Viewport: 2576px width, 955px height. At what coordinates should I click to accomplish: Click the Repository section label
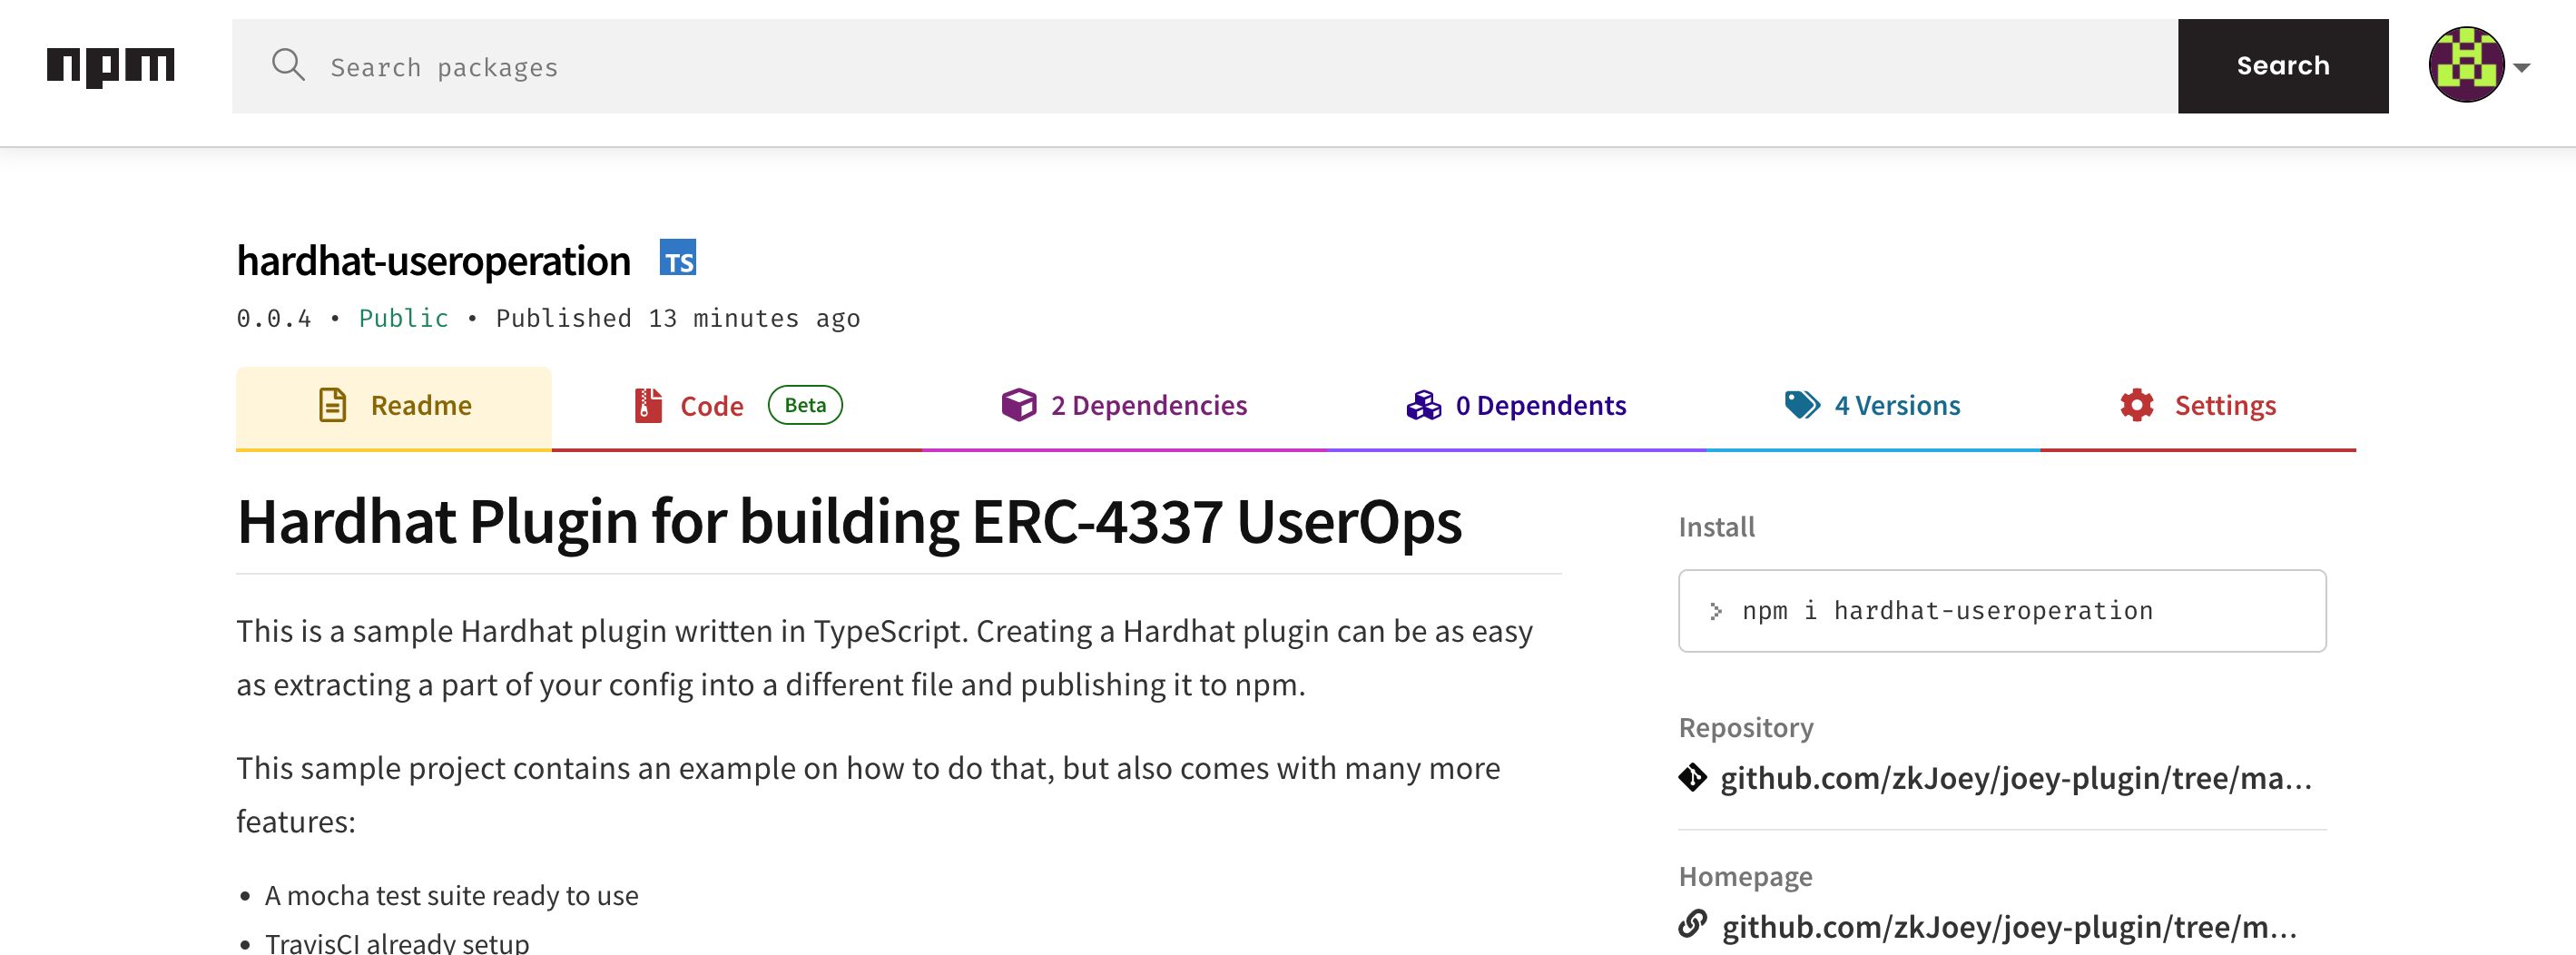click(x=1746, y=727)
